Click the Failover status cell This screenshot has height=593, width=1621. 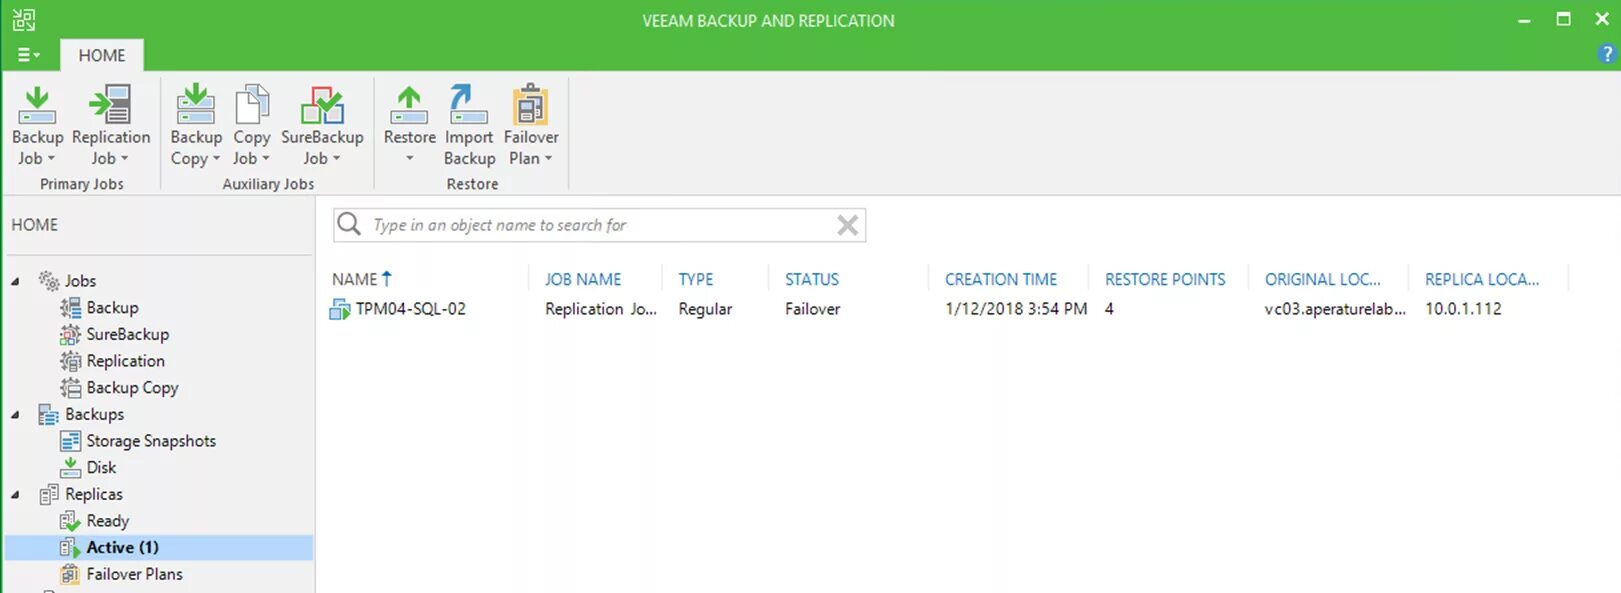point(812,309)
